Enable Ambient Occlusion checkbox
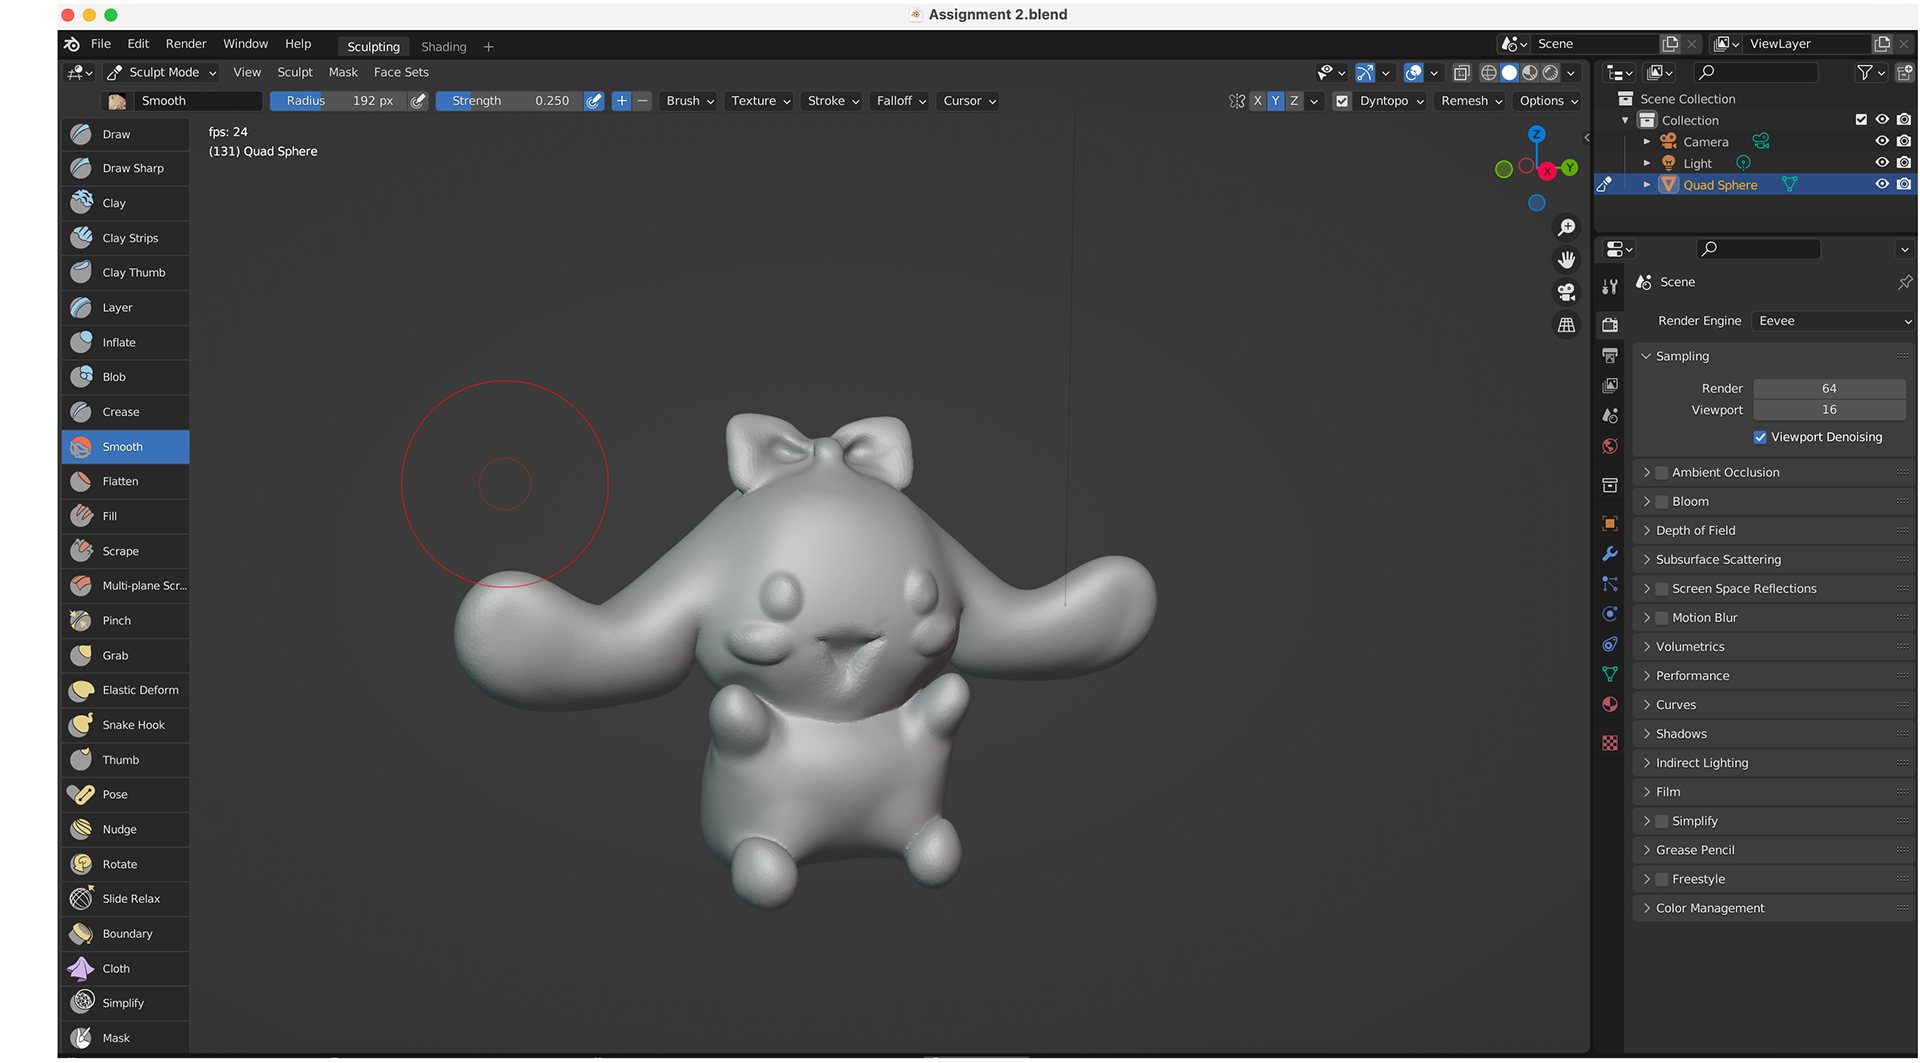Screen dimensions: 1920x1063 click(x=1662, y=472)
